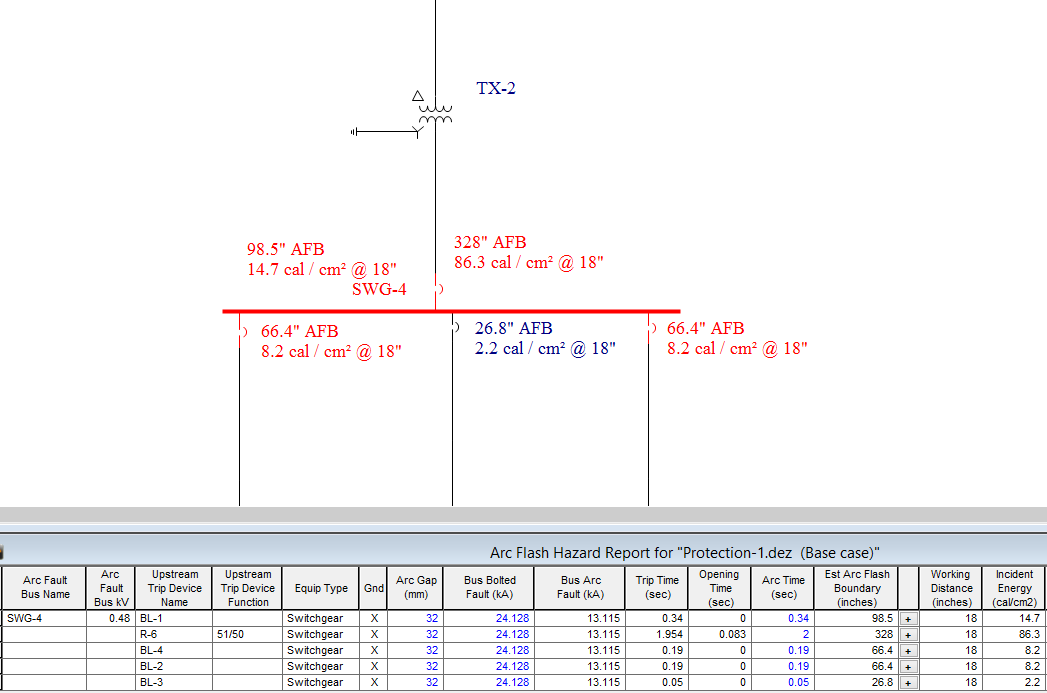Select the main breaker symbol above SWG-4 bus
1047x693 pixels.
438,290
